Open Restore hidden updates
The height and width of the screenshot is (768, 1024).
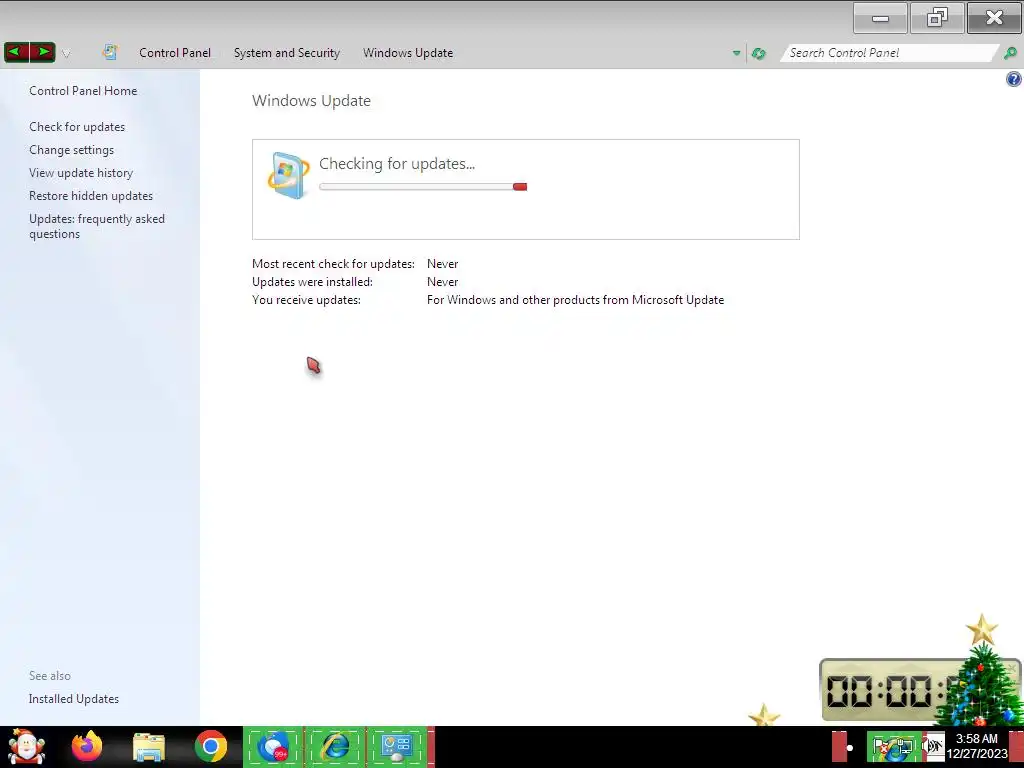pyautogui.click(x=91, y=196)
